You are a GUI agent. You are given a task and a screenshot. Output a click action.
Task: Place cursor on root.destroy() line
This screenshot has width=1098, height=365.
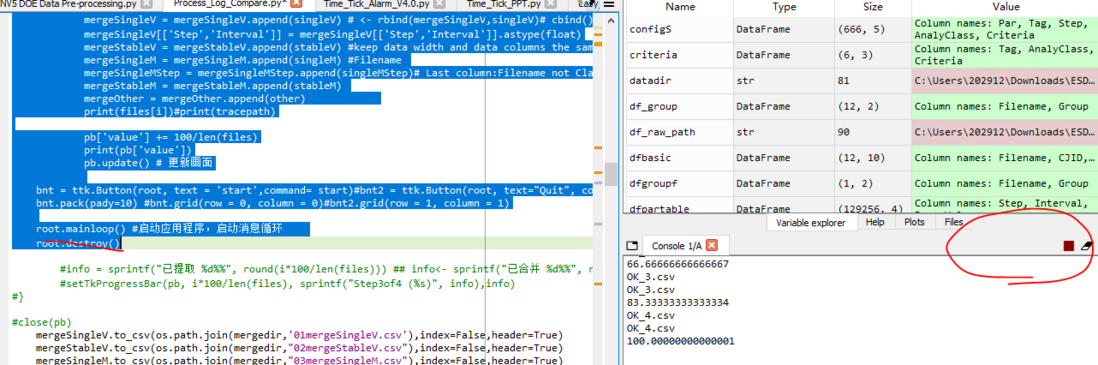point(79,244)
